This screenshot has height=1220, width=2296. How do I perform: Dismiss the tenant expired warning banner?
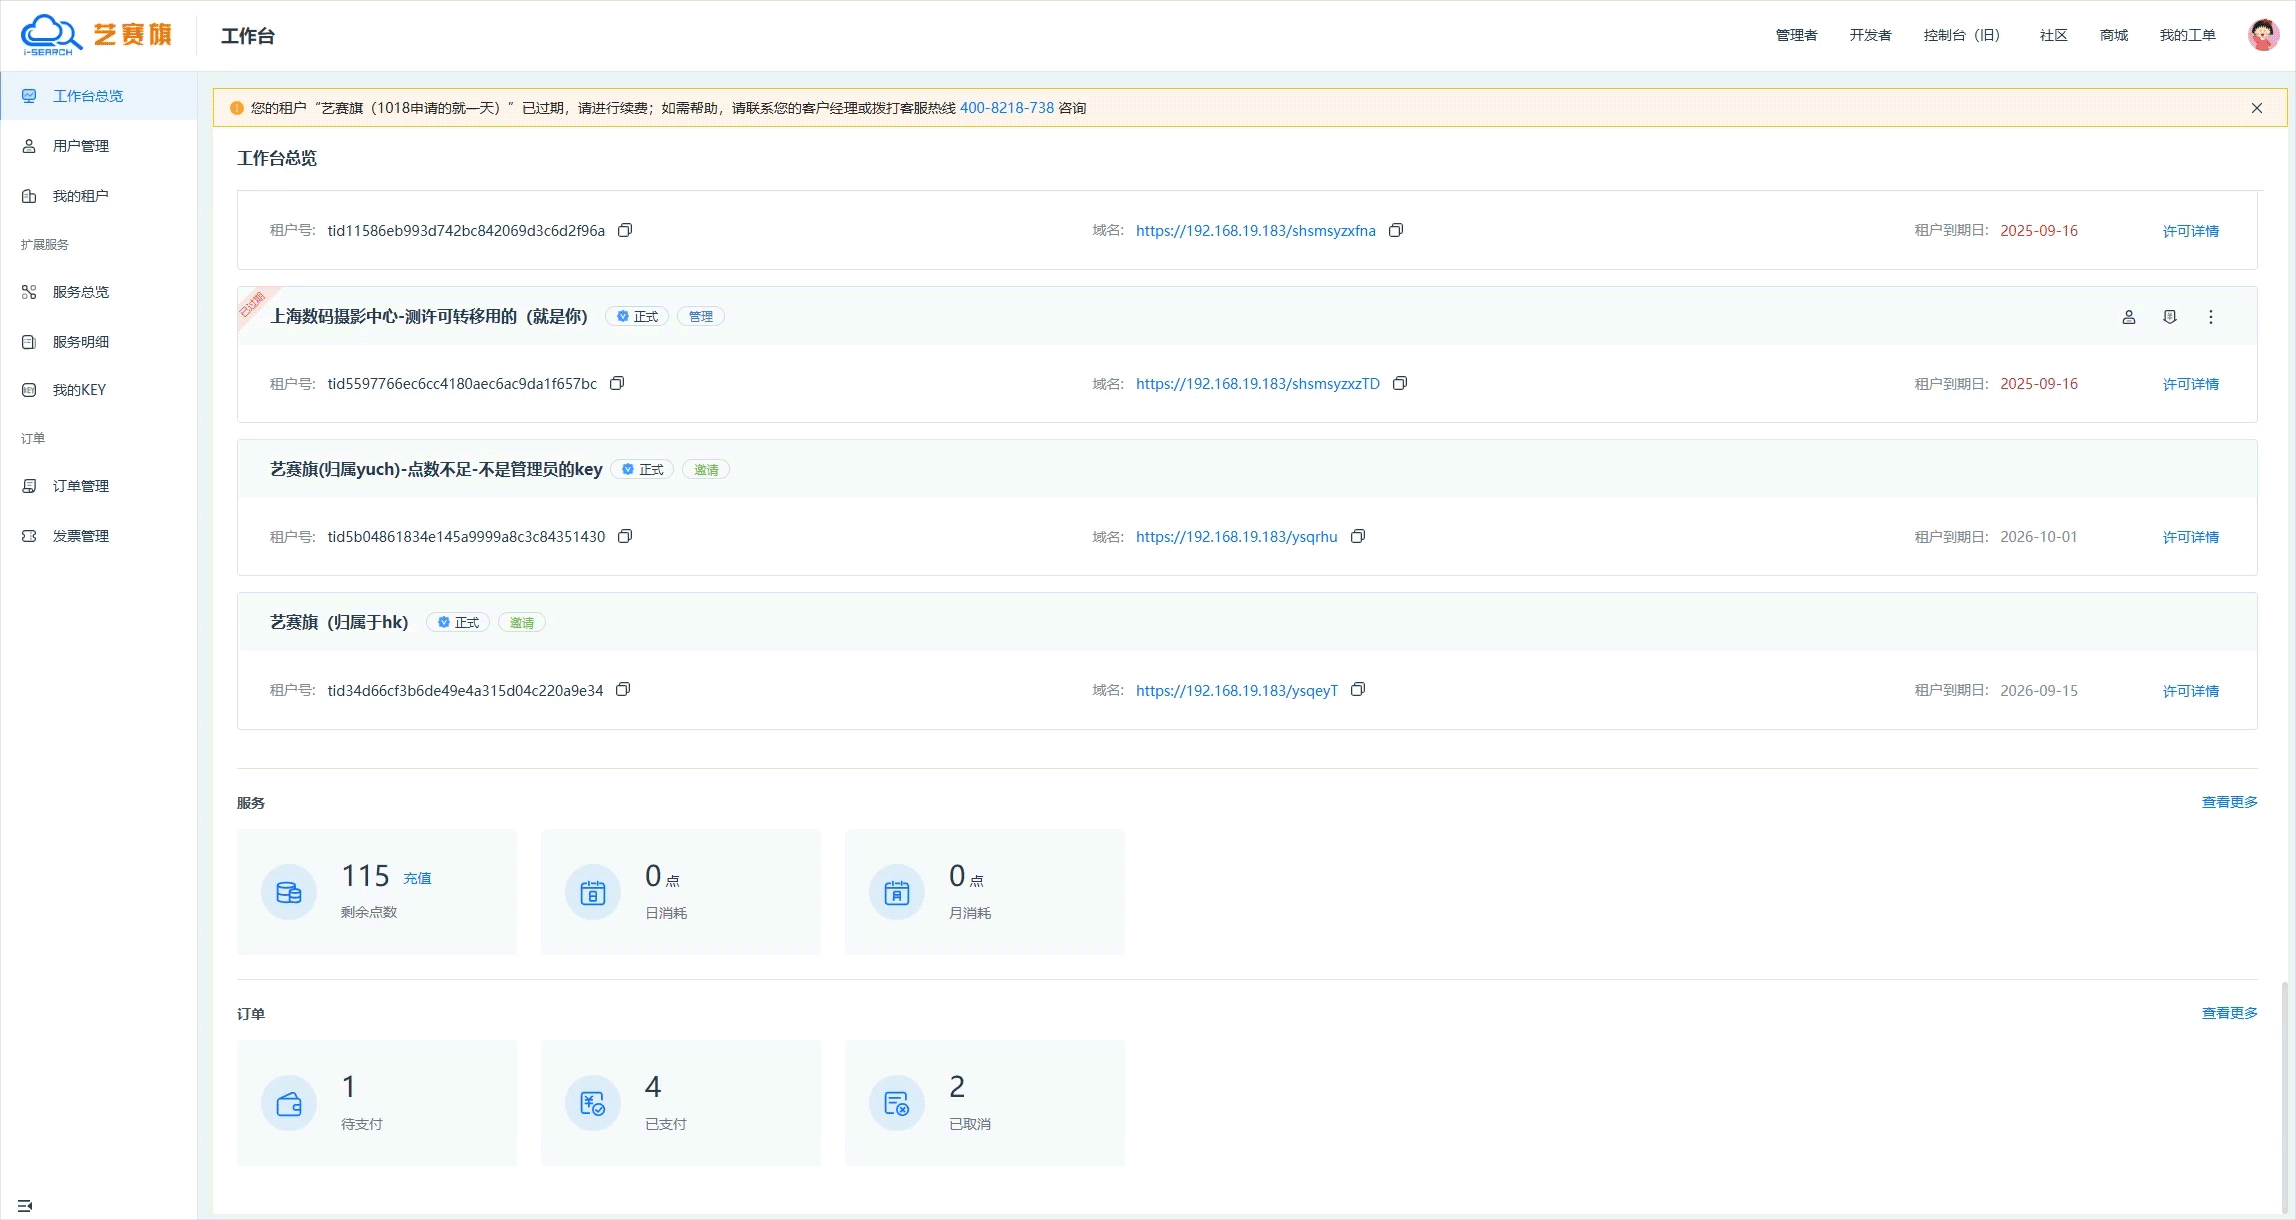[2257, 108]
